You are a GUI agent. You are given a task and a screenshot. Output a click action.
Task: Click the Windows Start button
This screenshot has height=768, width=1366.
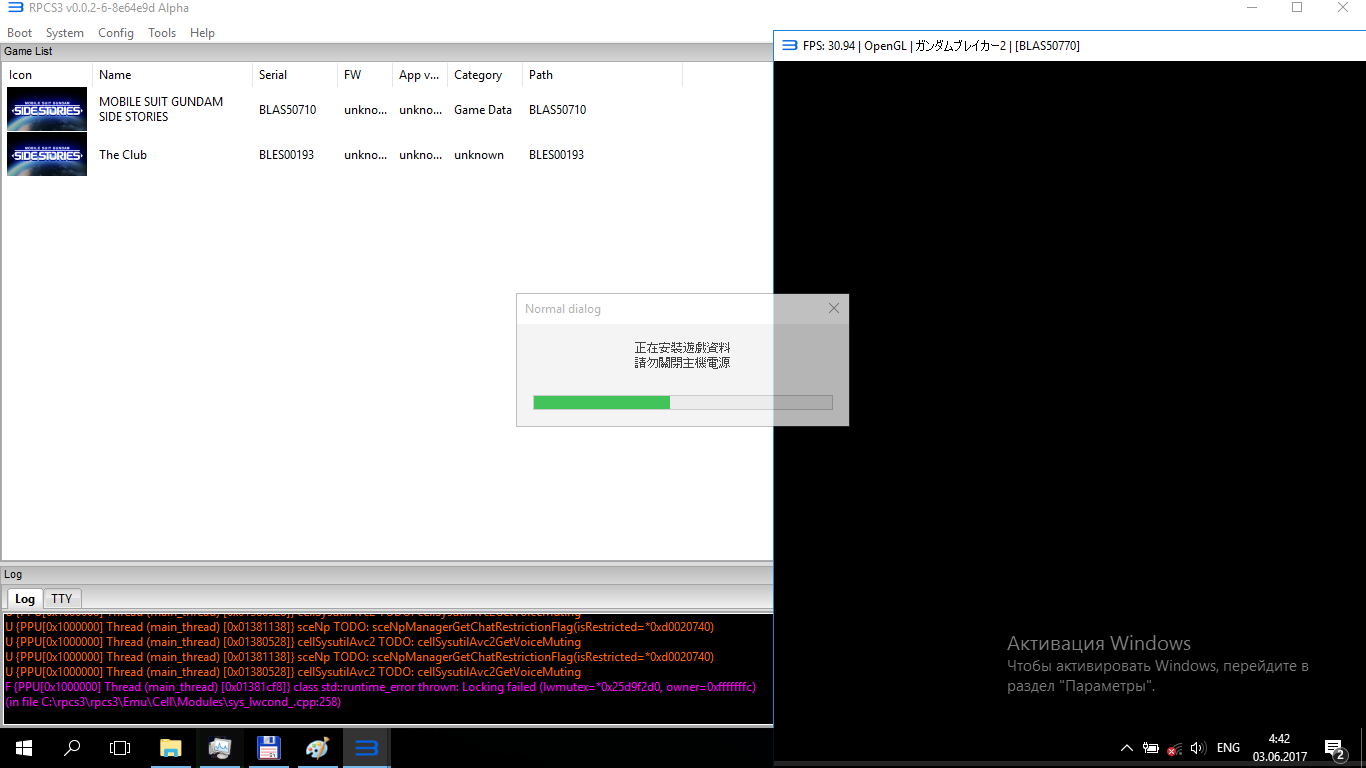tap(24, 748)
